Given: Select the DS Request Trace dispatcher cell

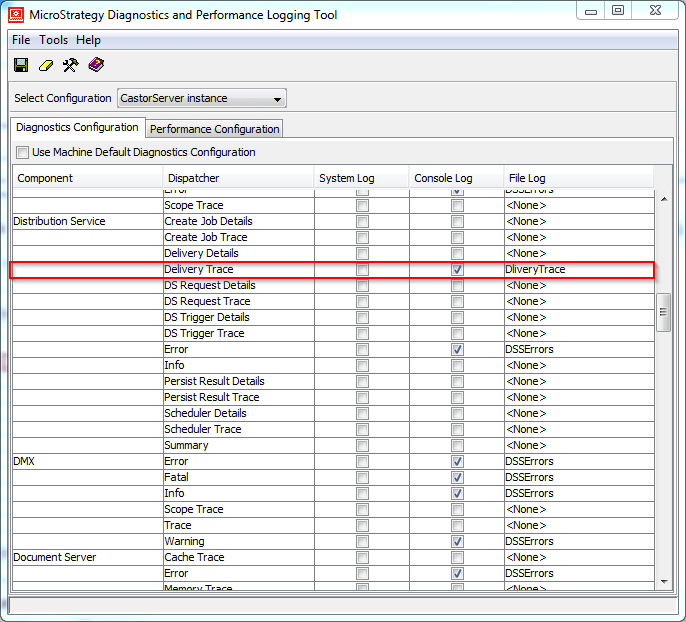Looking at the screenshot, I should [x=238, y=301].
